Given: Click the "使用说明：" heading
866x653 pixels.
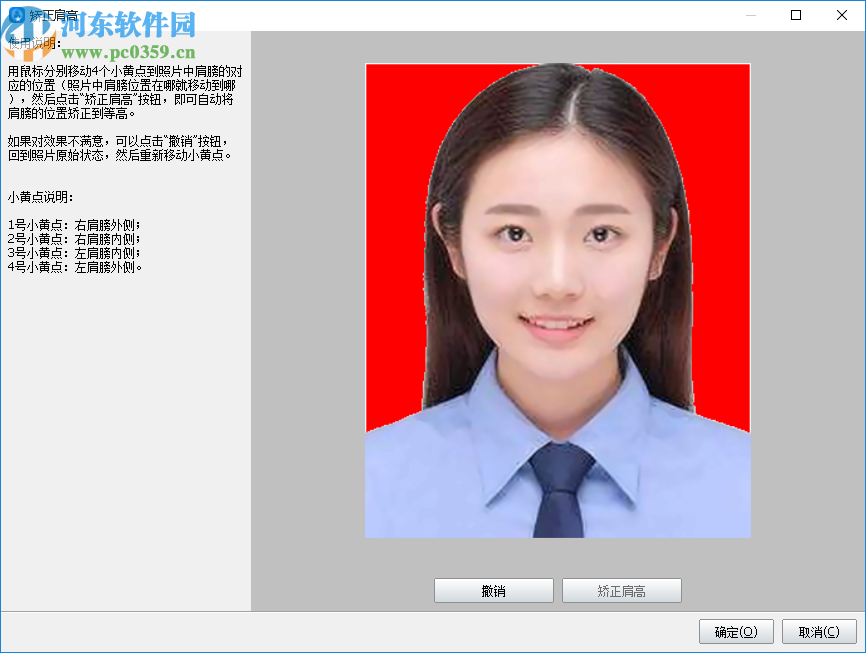Looking at the screenshot, I should click(34, 43).
